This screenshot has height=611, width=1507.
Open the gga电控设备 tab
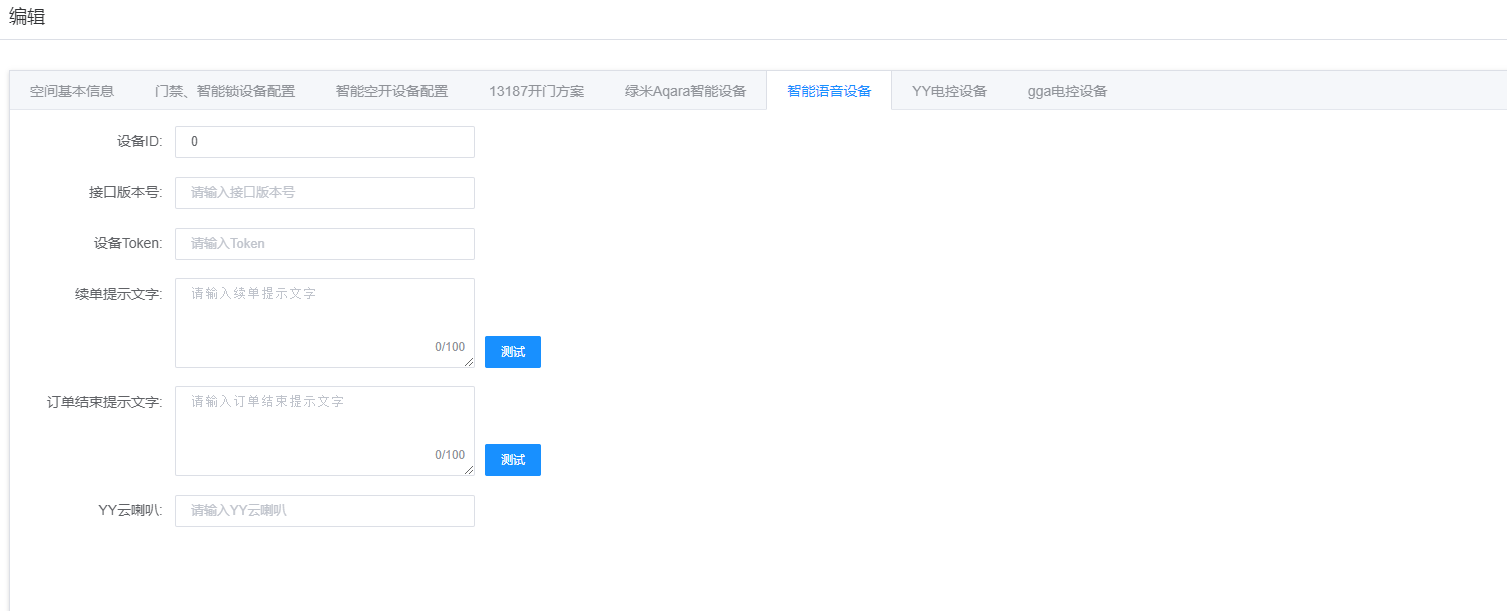pyautogui.click(x=1067, y=91)
